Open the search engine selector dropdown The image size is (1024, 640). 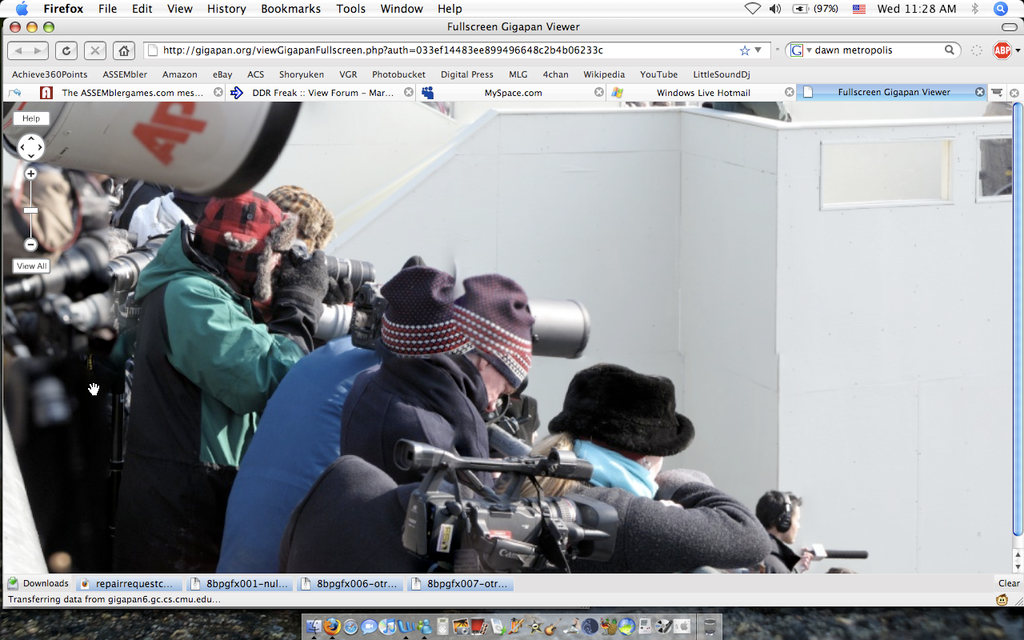click(800, 50)
